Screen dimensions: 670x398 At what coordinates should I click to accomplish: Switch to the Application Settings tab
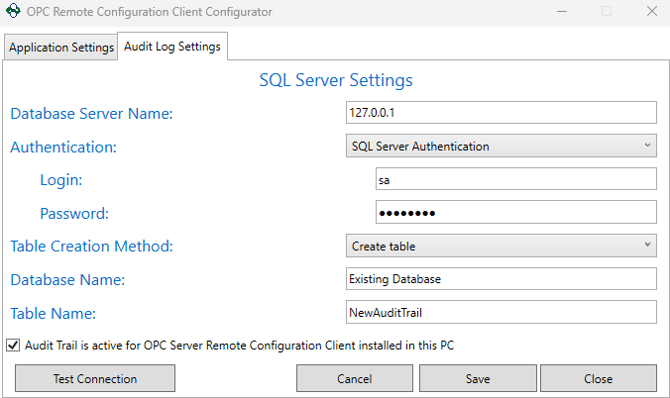point(61,47)
